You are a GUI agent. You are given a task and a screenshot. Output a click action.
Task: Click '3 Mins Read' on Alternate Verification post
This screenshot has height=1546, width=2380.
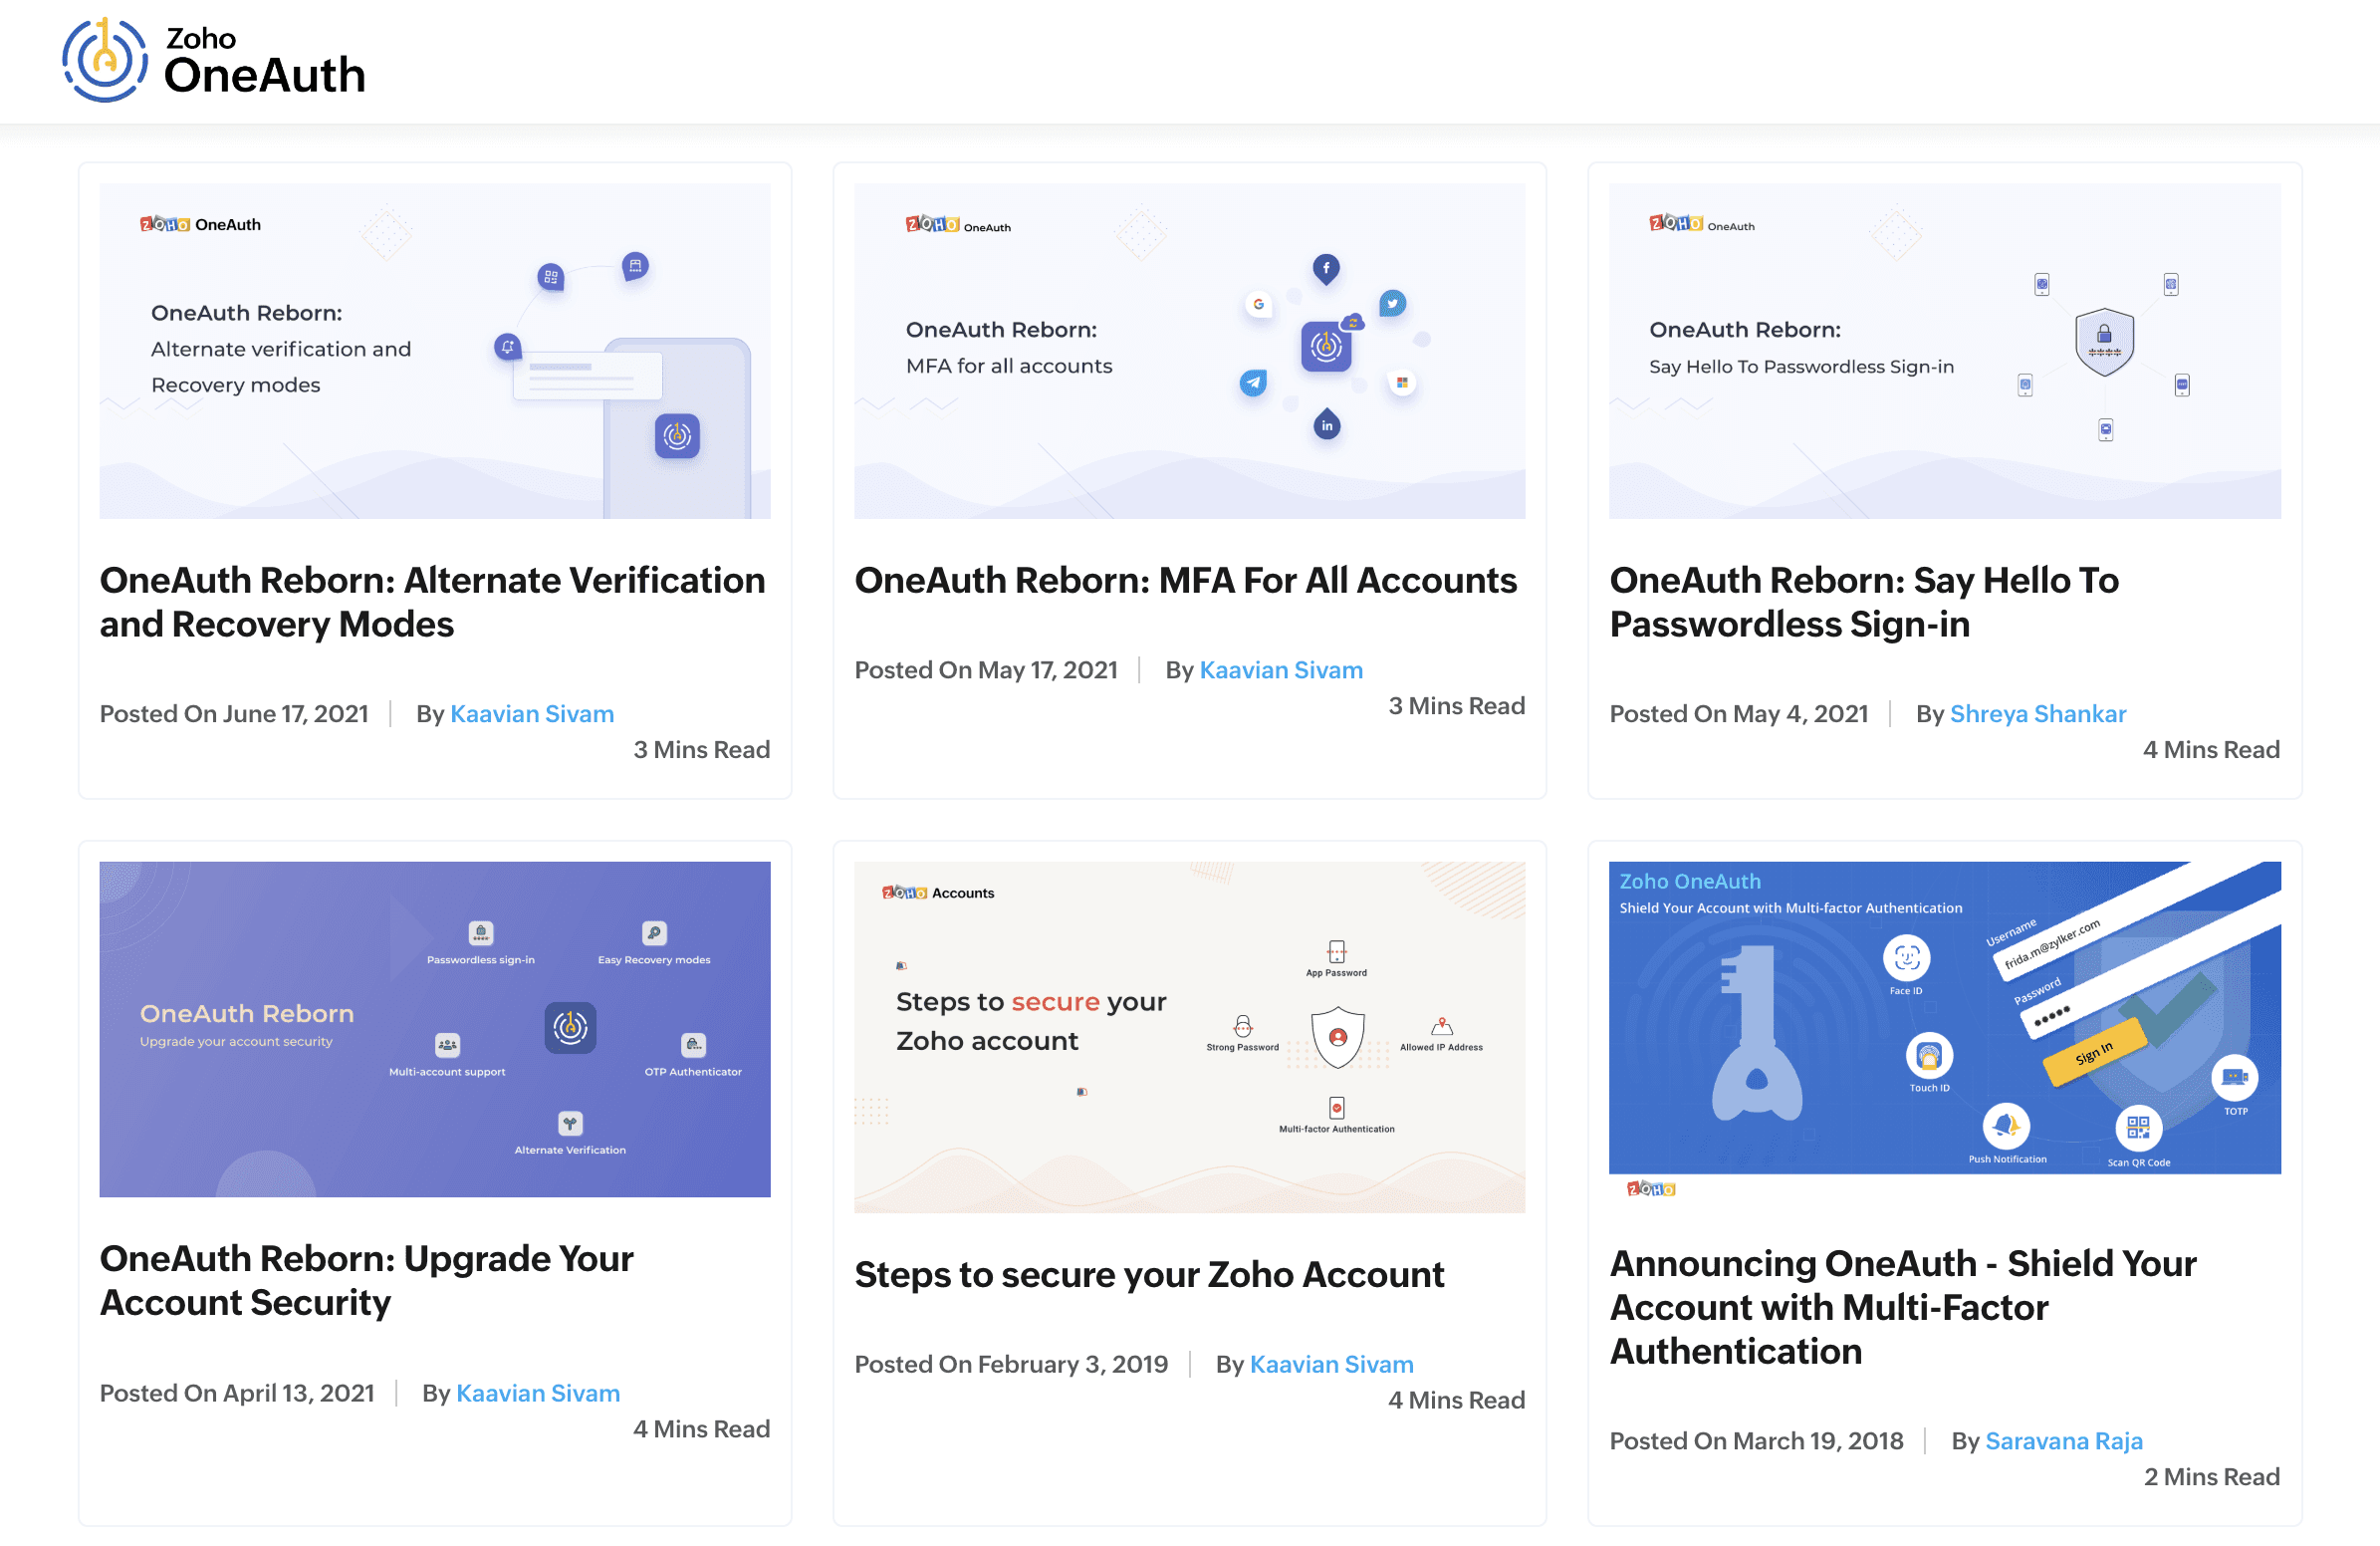(x=702, y=750)
